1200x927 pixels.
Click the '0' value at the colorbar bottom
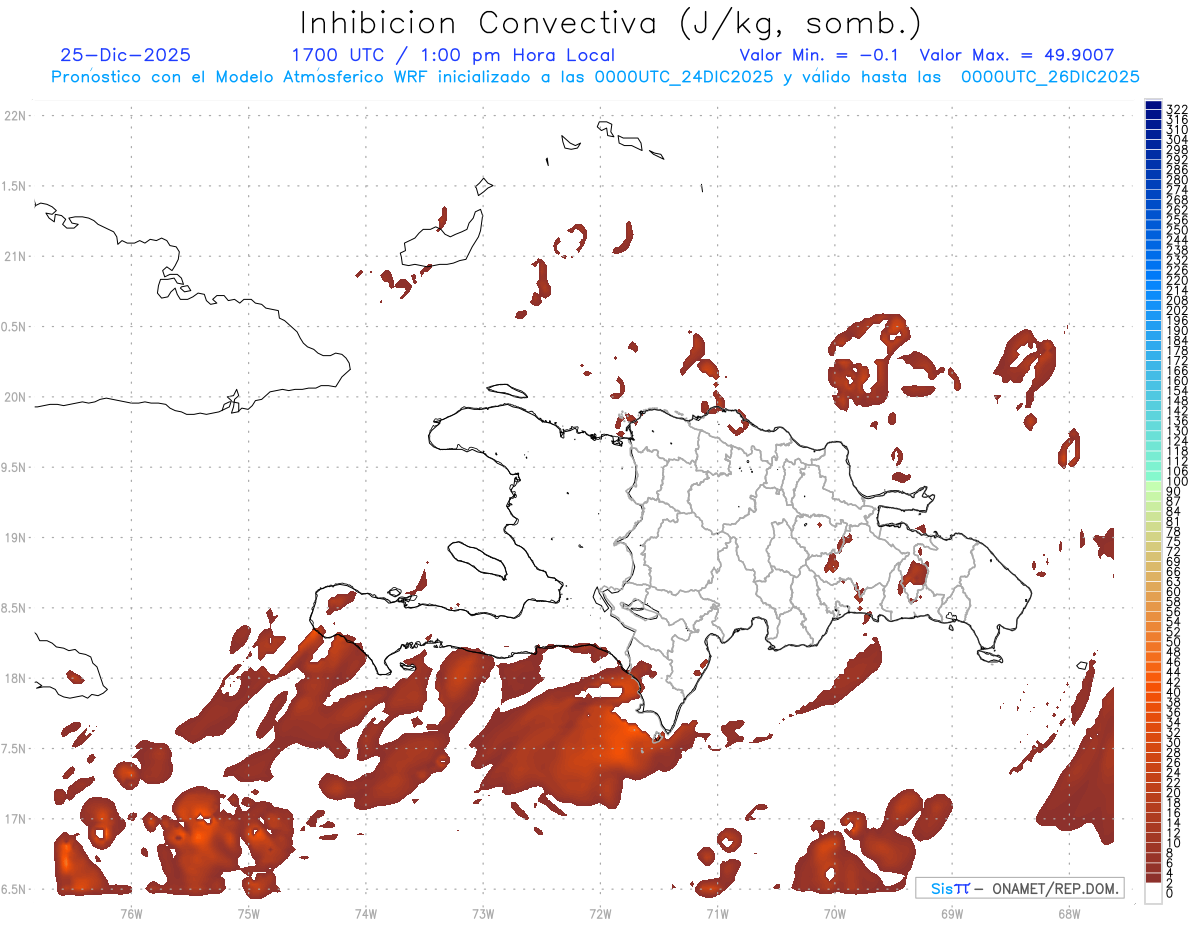[x=1170, y=894]
